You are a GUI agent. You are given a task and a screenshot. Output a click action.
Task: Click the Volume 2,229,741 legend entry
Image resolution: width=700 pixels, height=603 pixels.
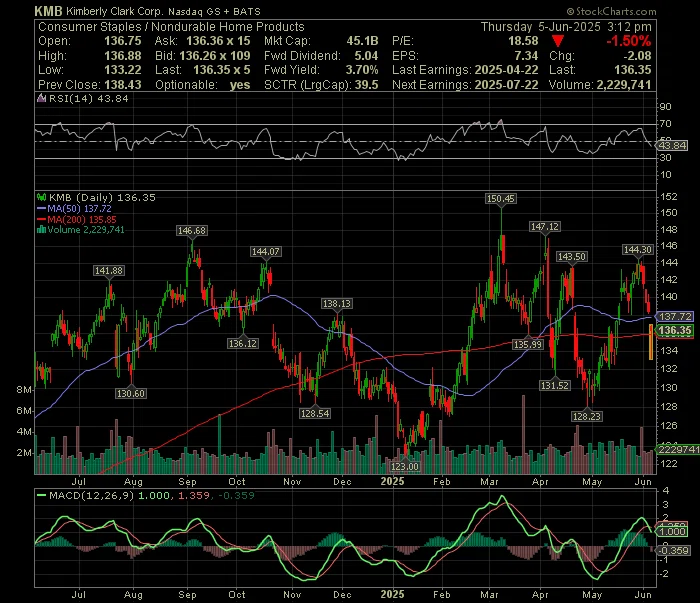coord(81,229)
